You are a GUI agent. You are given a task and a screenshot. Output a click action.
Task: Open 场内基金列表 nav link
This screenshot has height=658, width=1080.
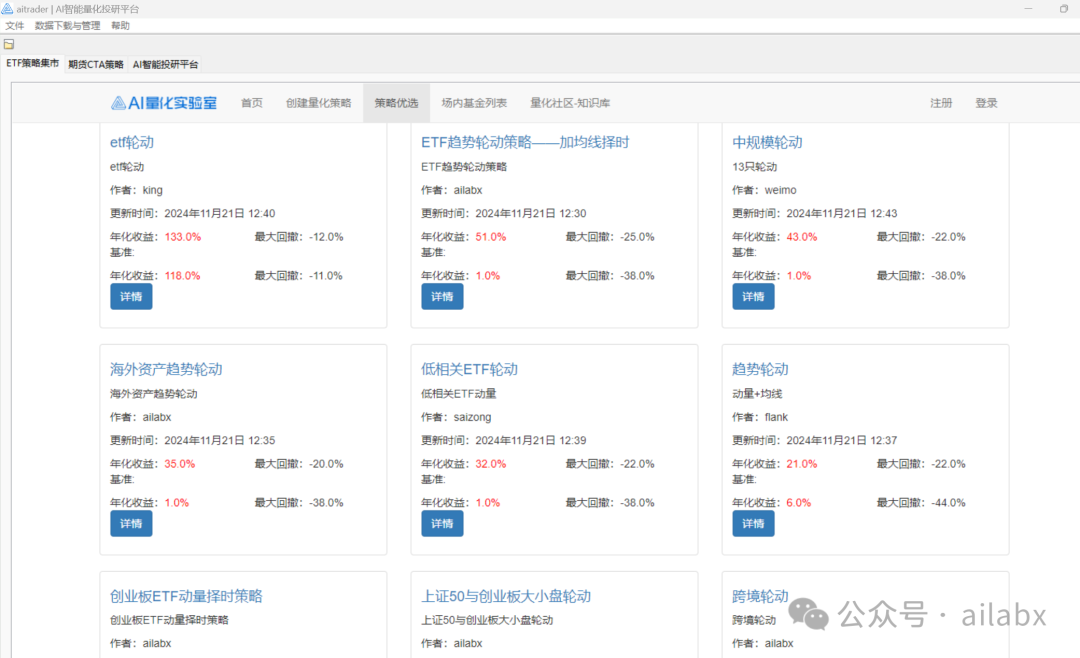[474, 103]
